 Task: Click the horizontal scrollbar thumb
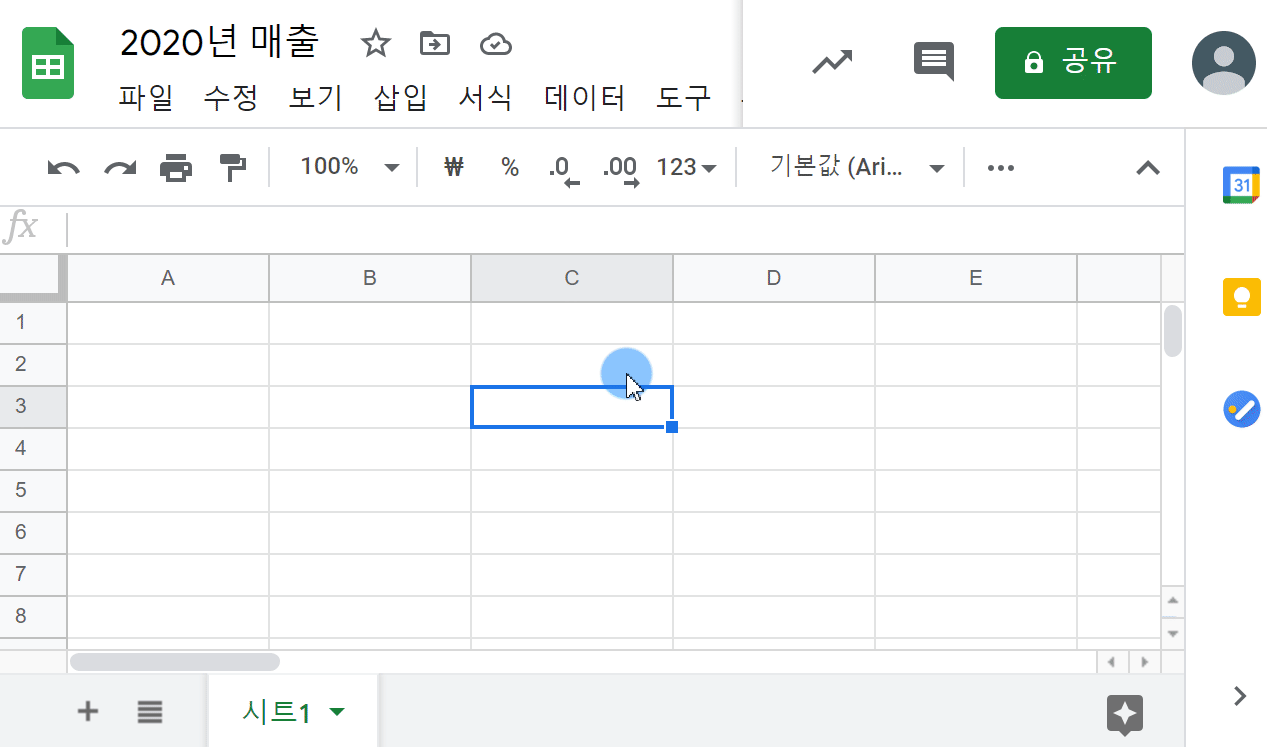(175, 661)
